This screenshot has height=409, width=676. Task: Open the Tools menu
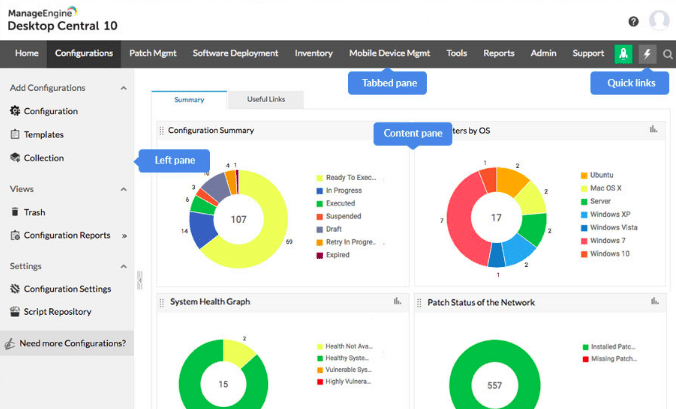(x=457, y=53)
